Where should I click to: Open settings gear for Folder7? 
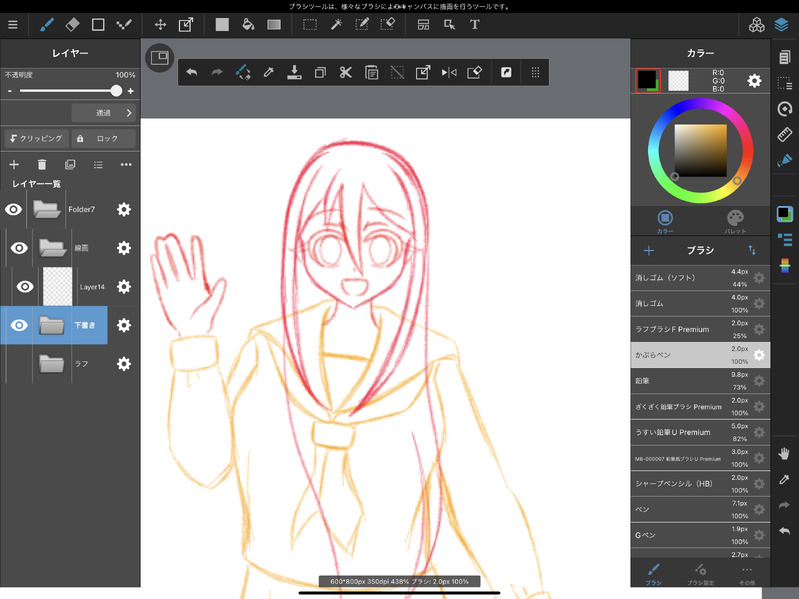point(124,209)
